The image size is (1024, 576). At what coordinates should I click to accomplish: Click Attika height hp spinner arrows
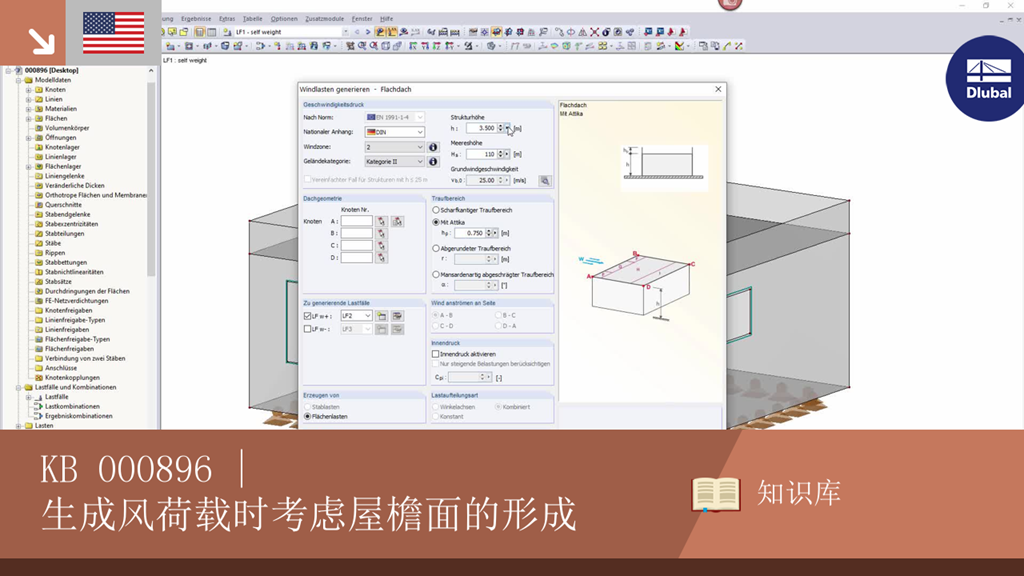tap(489, 233)
